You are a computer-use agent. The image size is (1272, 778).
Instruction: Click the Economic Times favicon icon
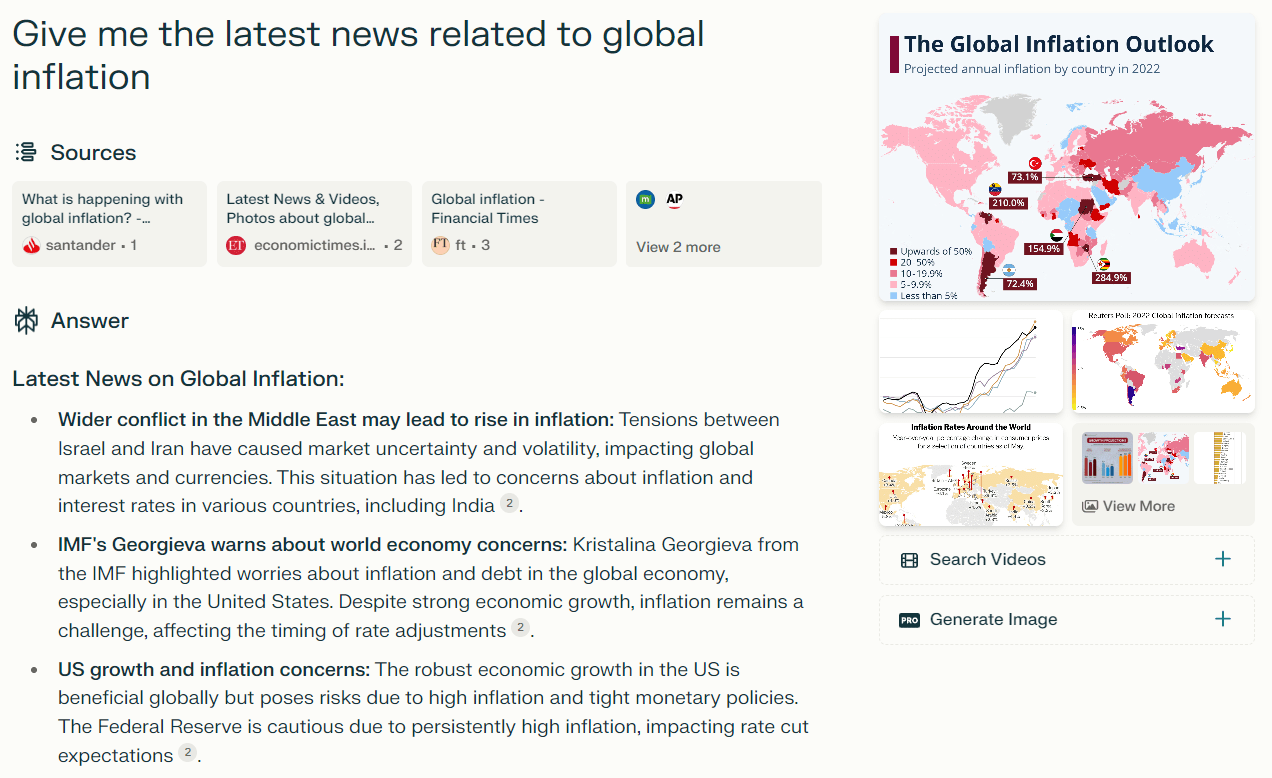tap(236, 245)
